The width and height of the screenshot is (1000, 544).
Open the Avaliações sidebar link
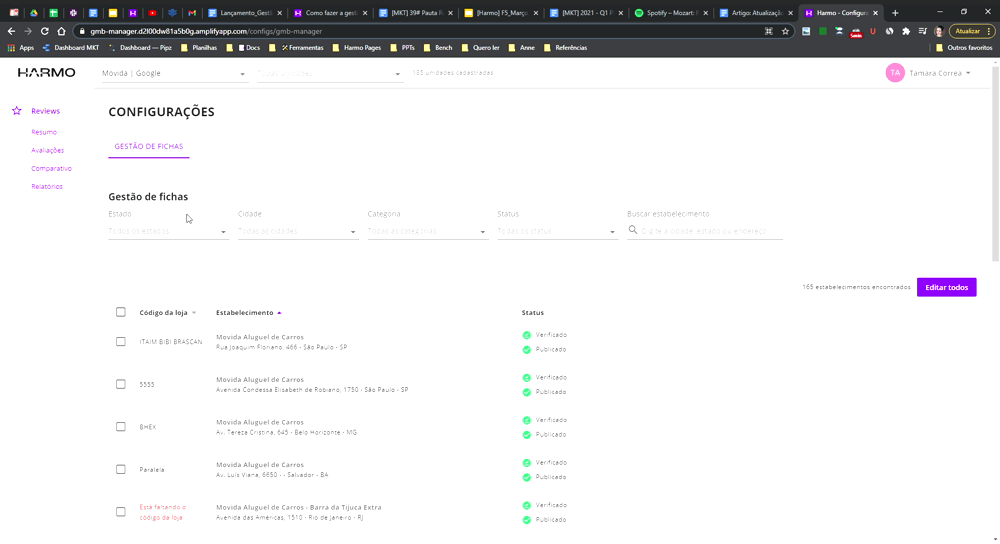tap(48, 151)
